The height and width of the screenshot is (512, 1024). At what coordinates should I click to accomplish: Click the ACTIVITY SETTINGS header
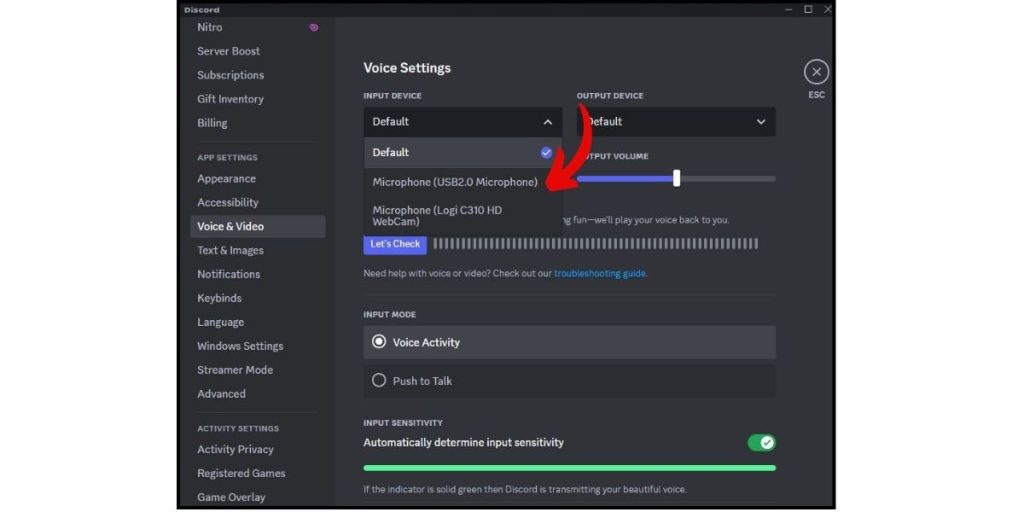point(238,428)
